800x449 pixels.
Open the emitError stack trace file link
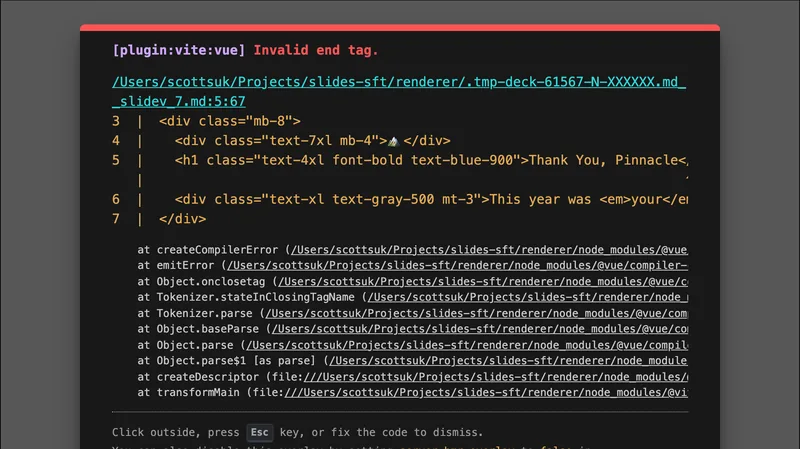[x=456, y=265]
